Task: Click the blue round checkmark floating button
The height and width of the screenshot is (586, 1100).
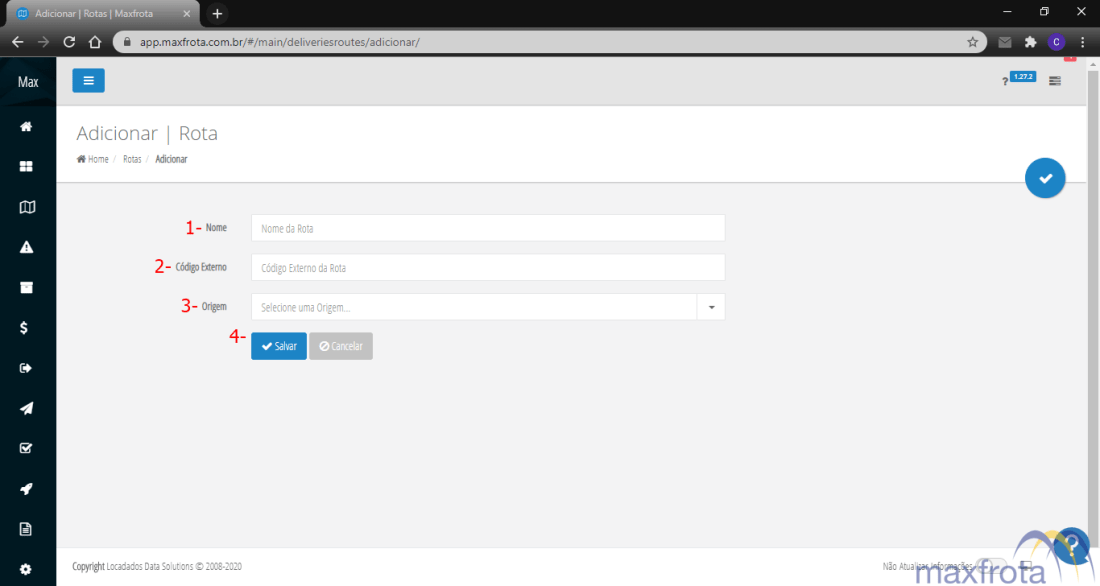Action: coord(1045,178)
